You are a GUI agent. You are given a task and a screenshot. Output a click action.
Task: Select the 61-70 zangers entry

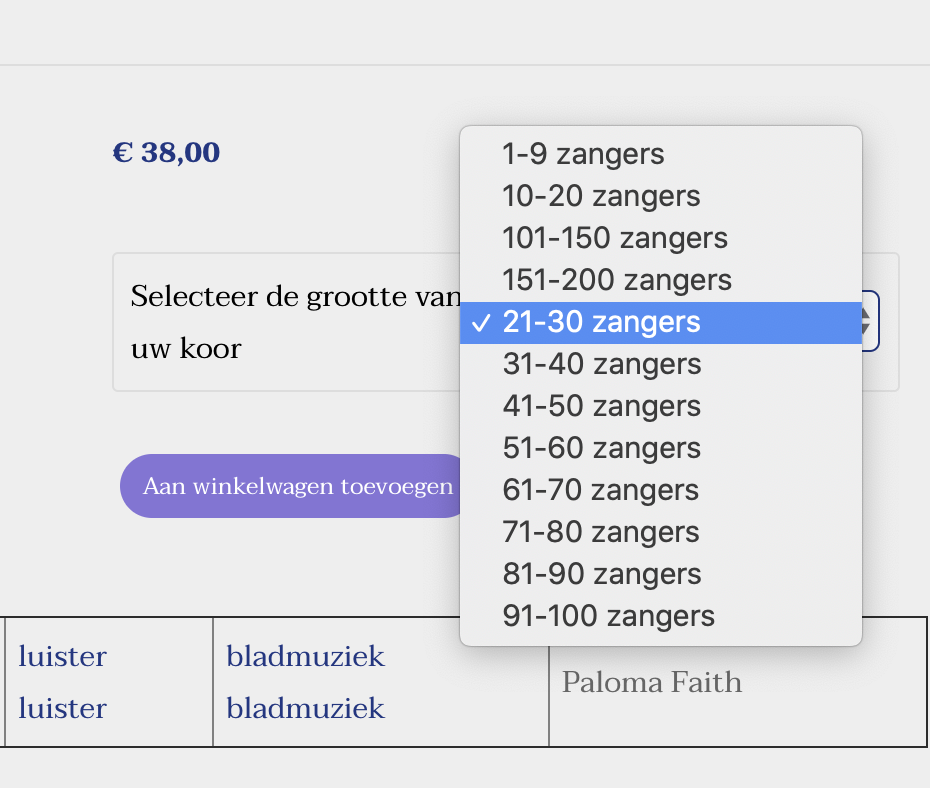point(601,490)
